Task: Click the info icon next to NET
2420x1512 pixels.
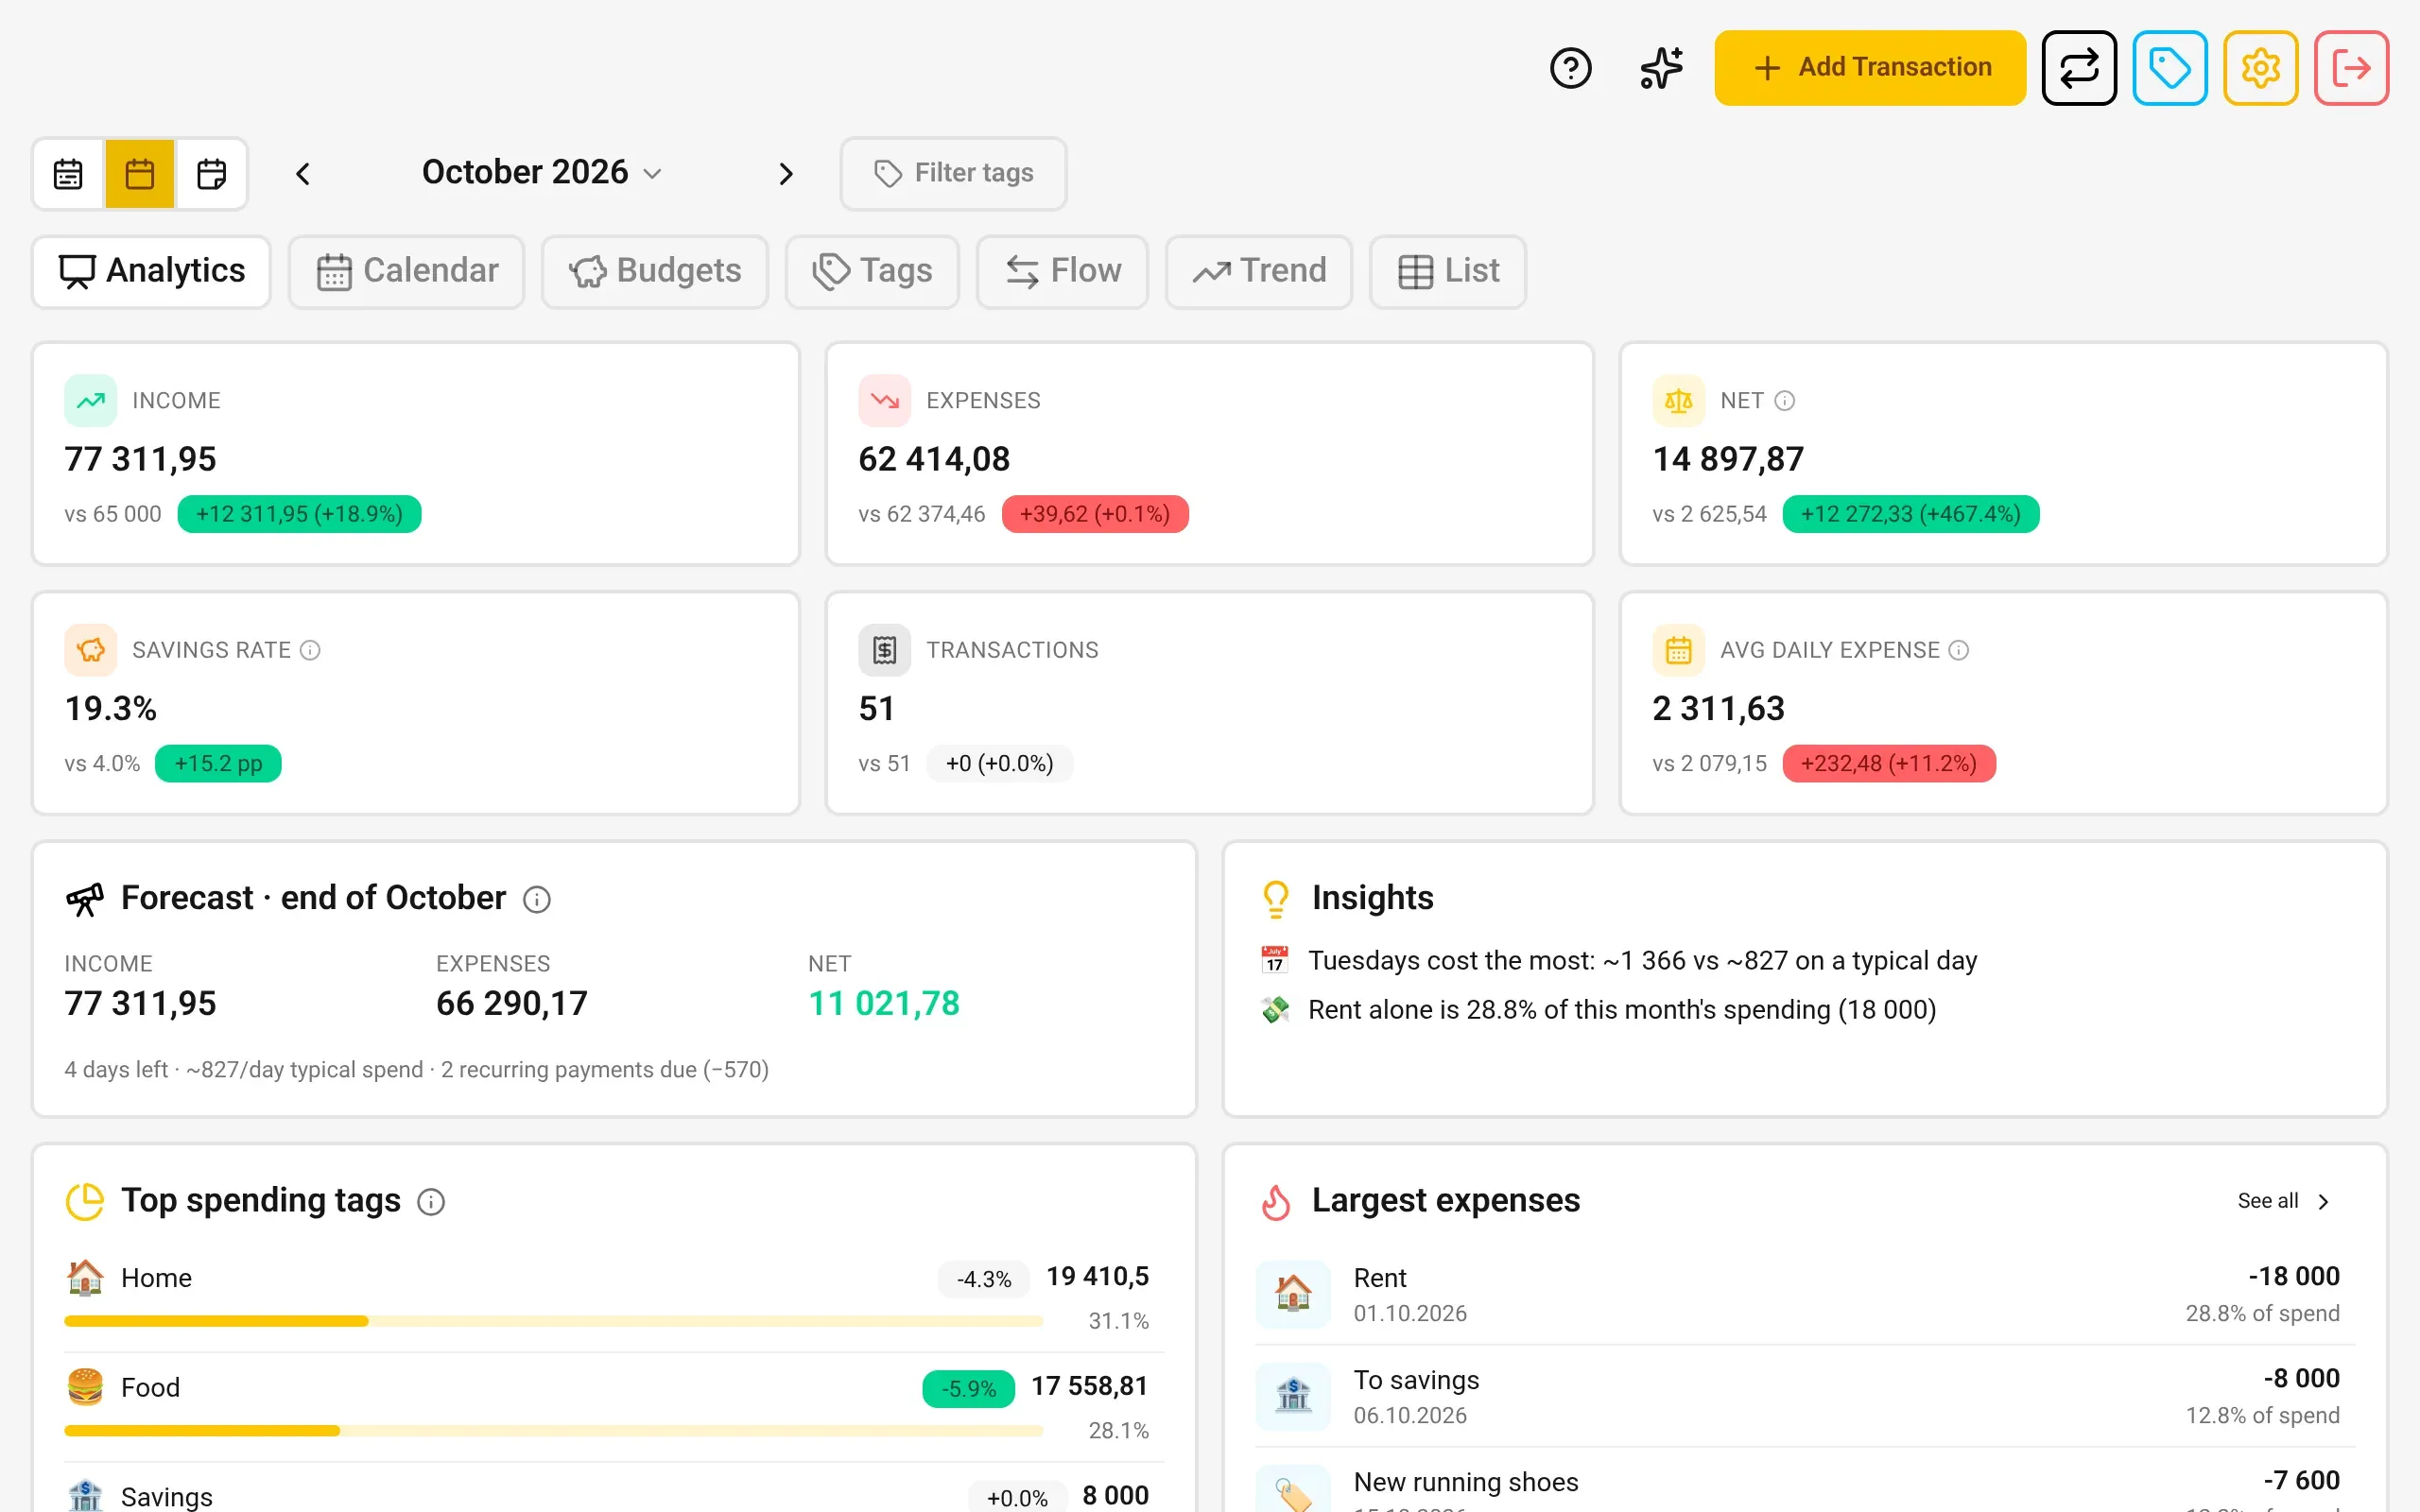Action: pos(1785,401)
